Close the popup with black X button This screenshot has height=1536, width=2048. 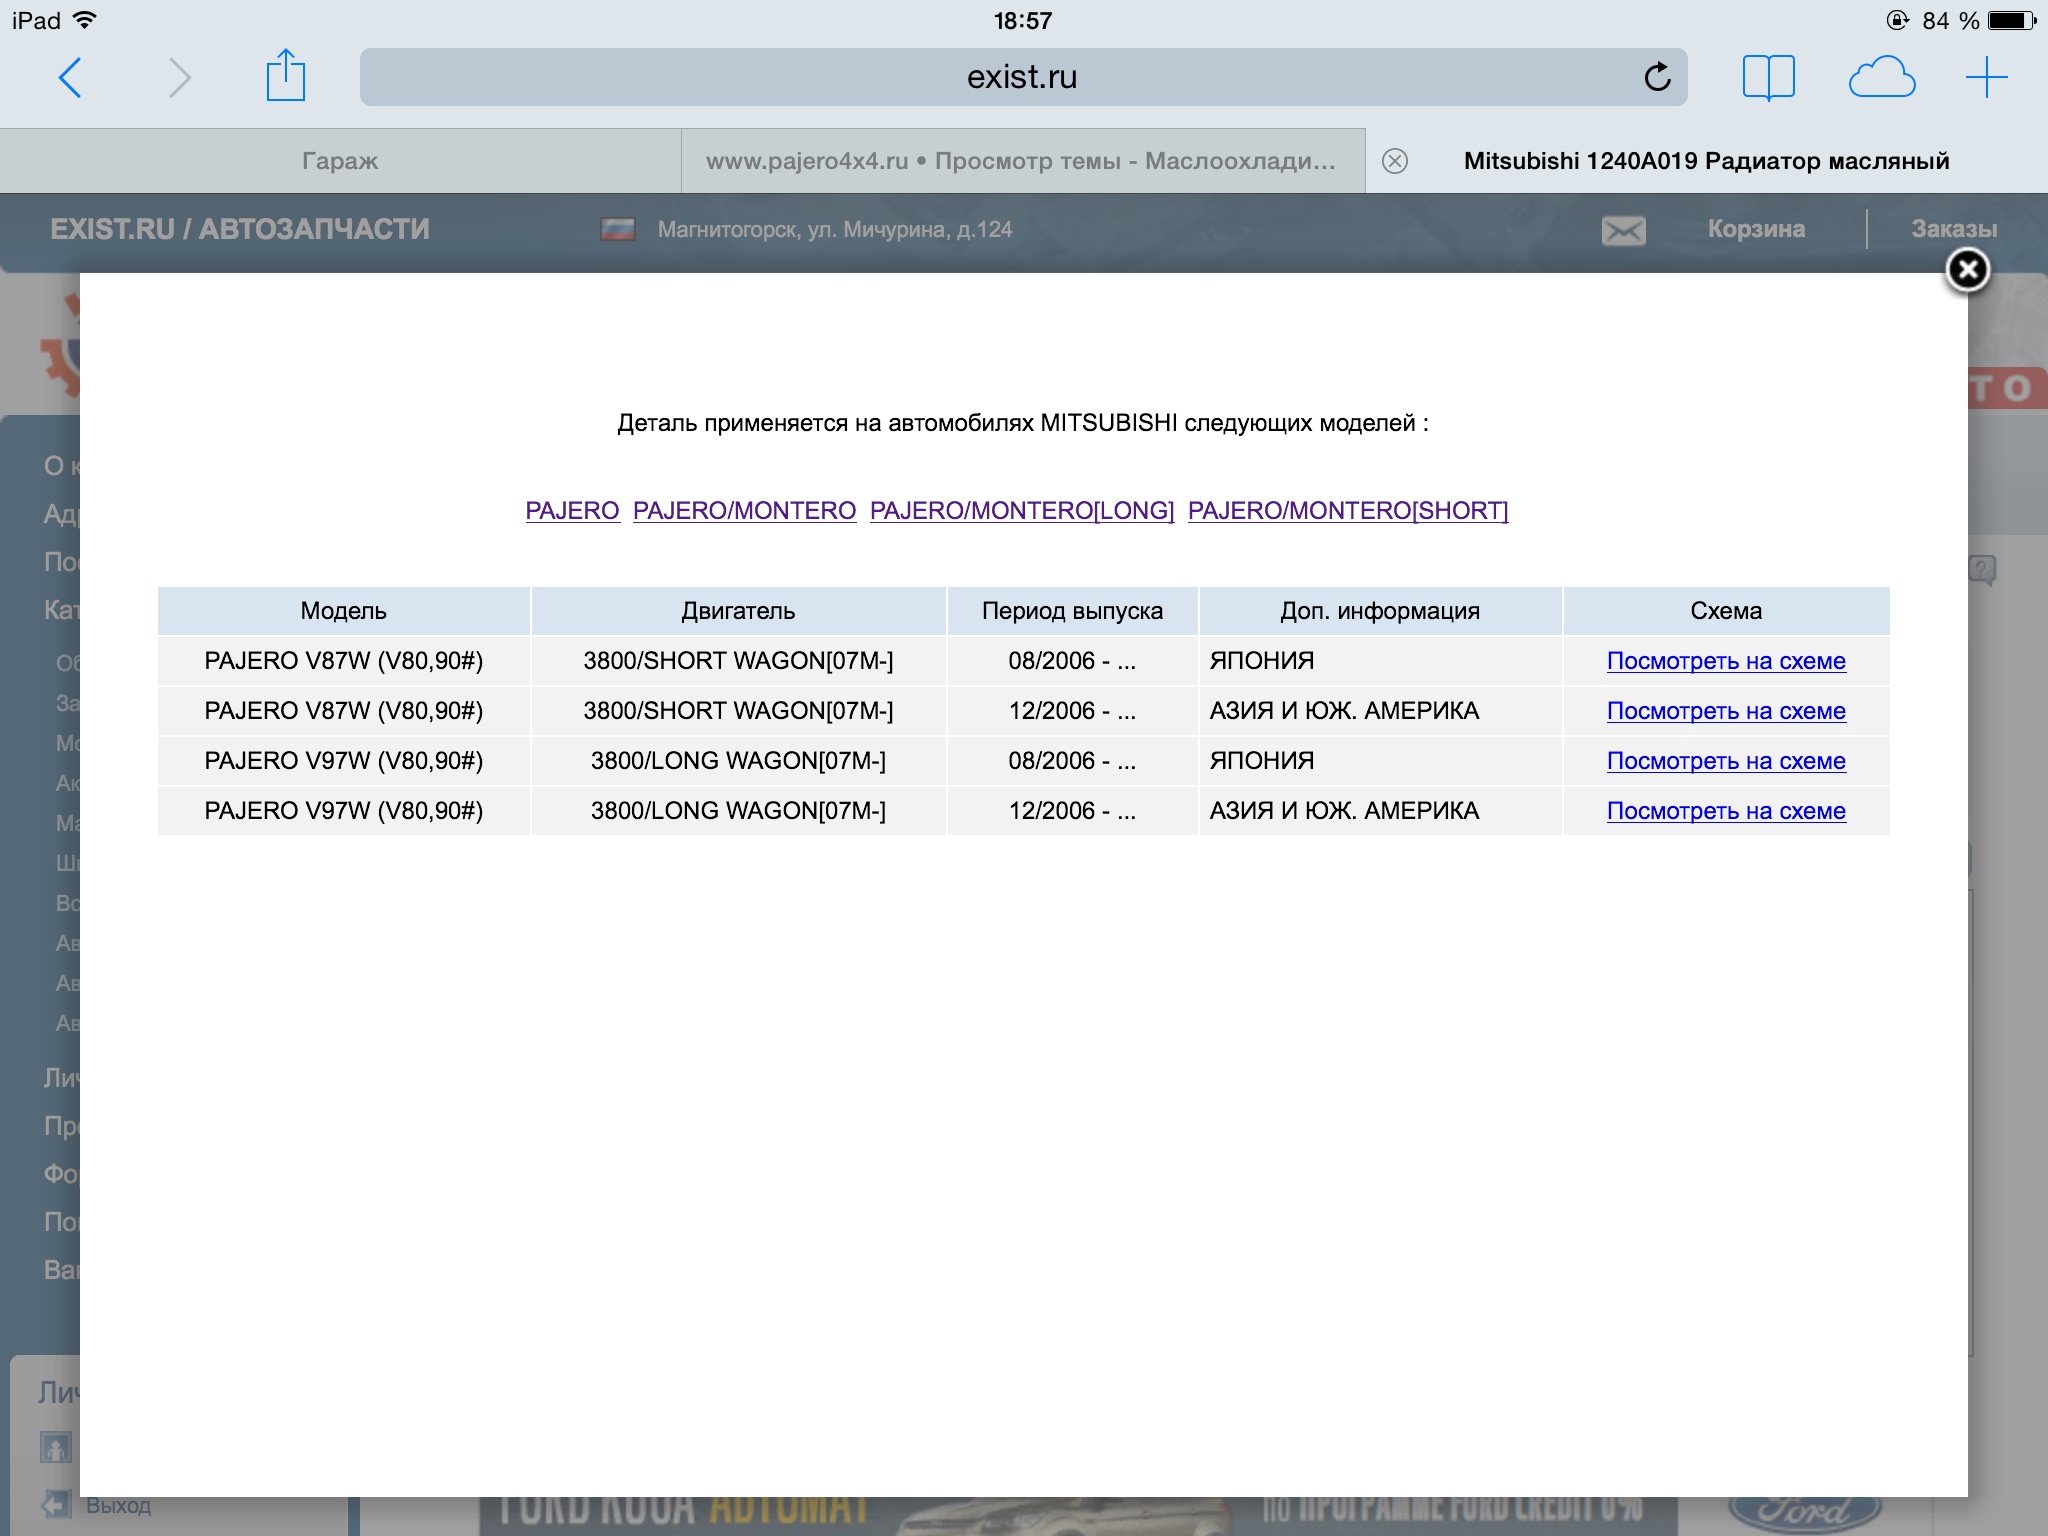coord(1967,270)
